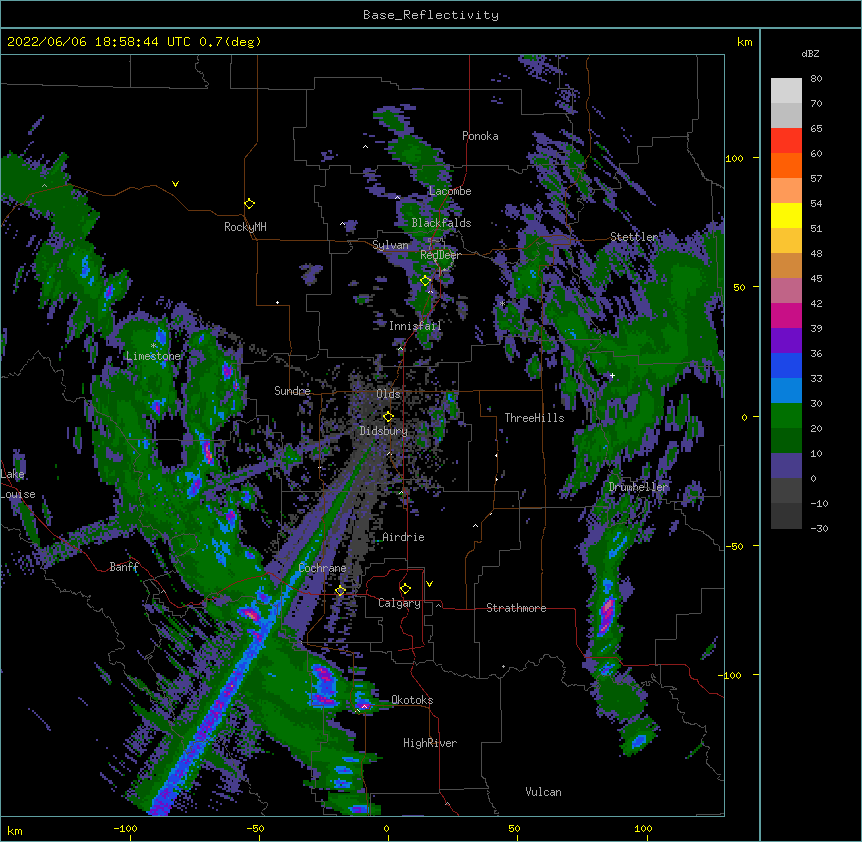Click the Okotoks label

tap(412, 700)
